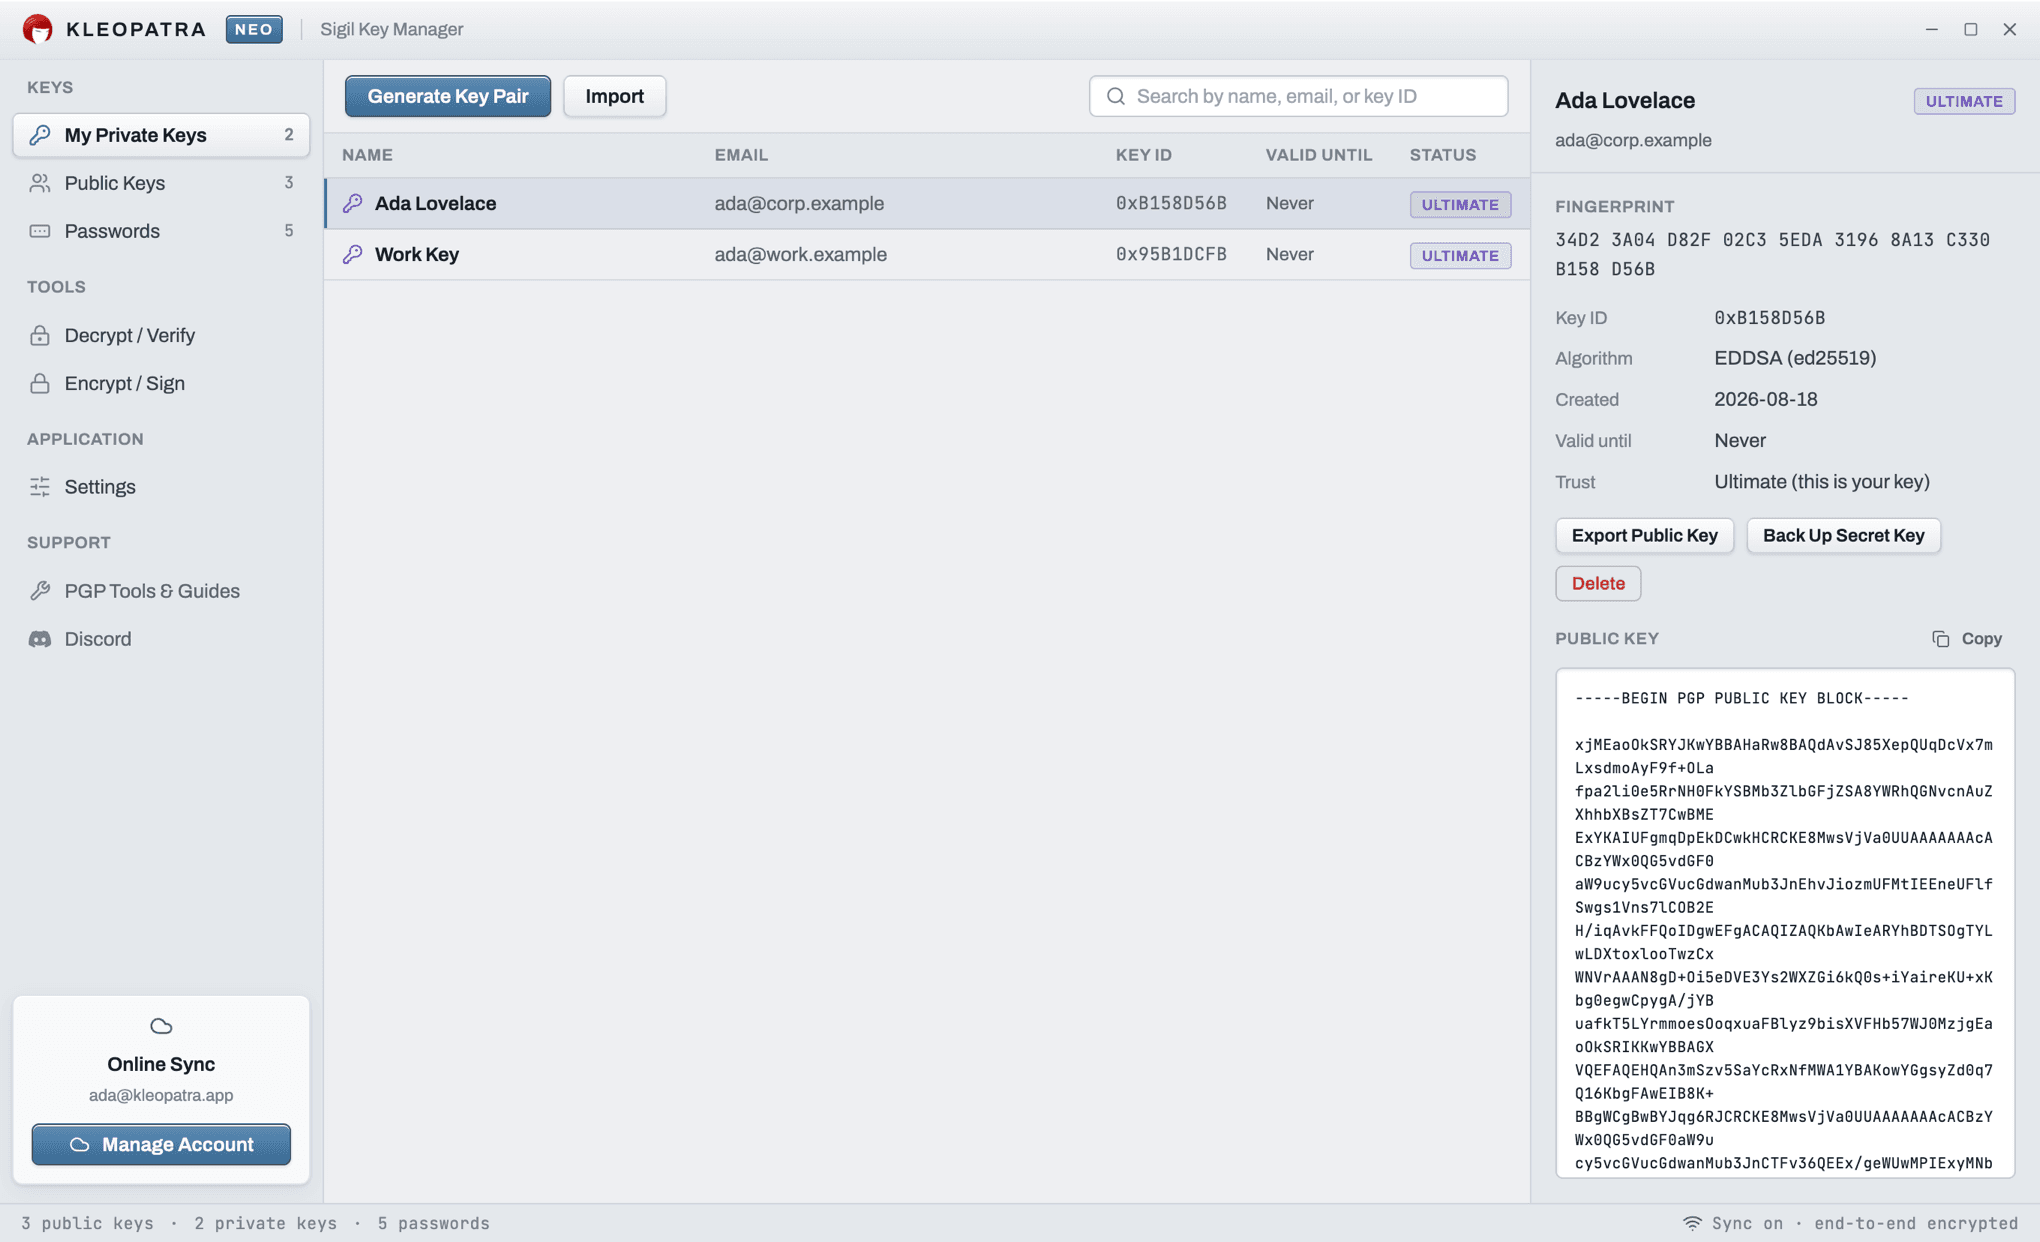Click the ULTIMATE badge in Work Key row
This screenshot has height=1242, width=2040.
[1460, 255]
